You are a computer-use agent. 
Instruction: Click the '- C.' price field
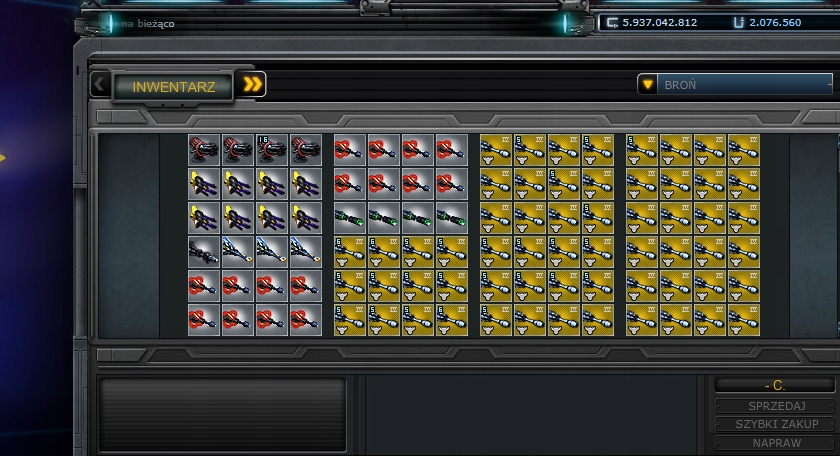coord(775,385)
